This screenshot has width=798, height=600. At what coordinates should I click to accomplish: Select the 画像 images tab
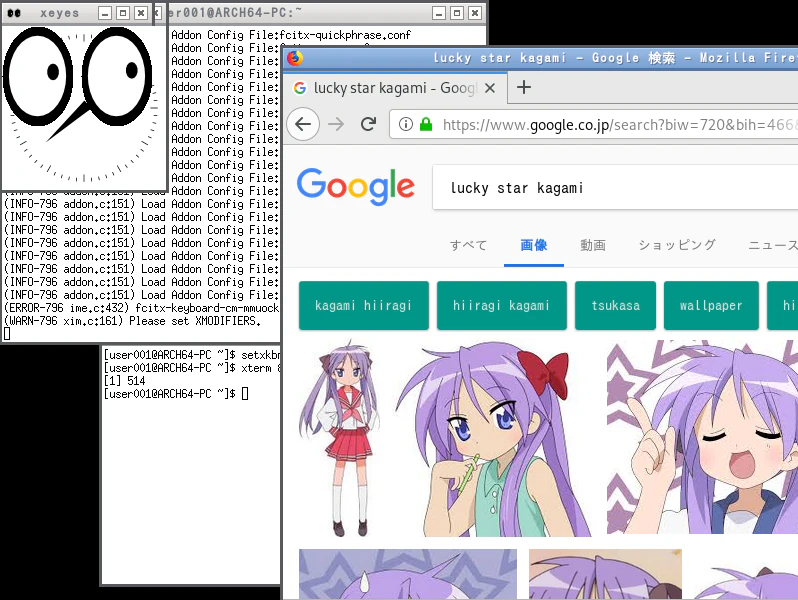tap(533, 245)
